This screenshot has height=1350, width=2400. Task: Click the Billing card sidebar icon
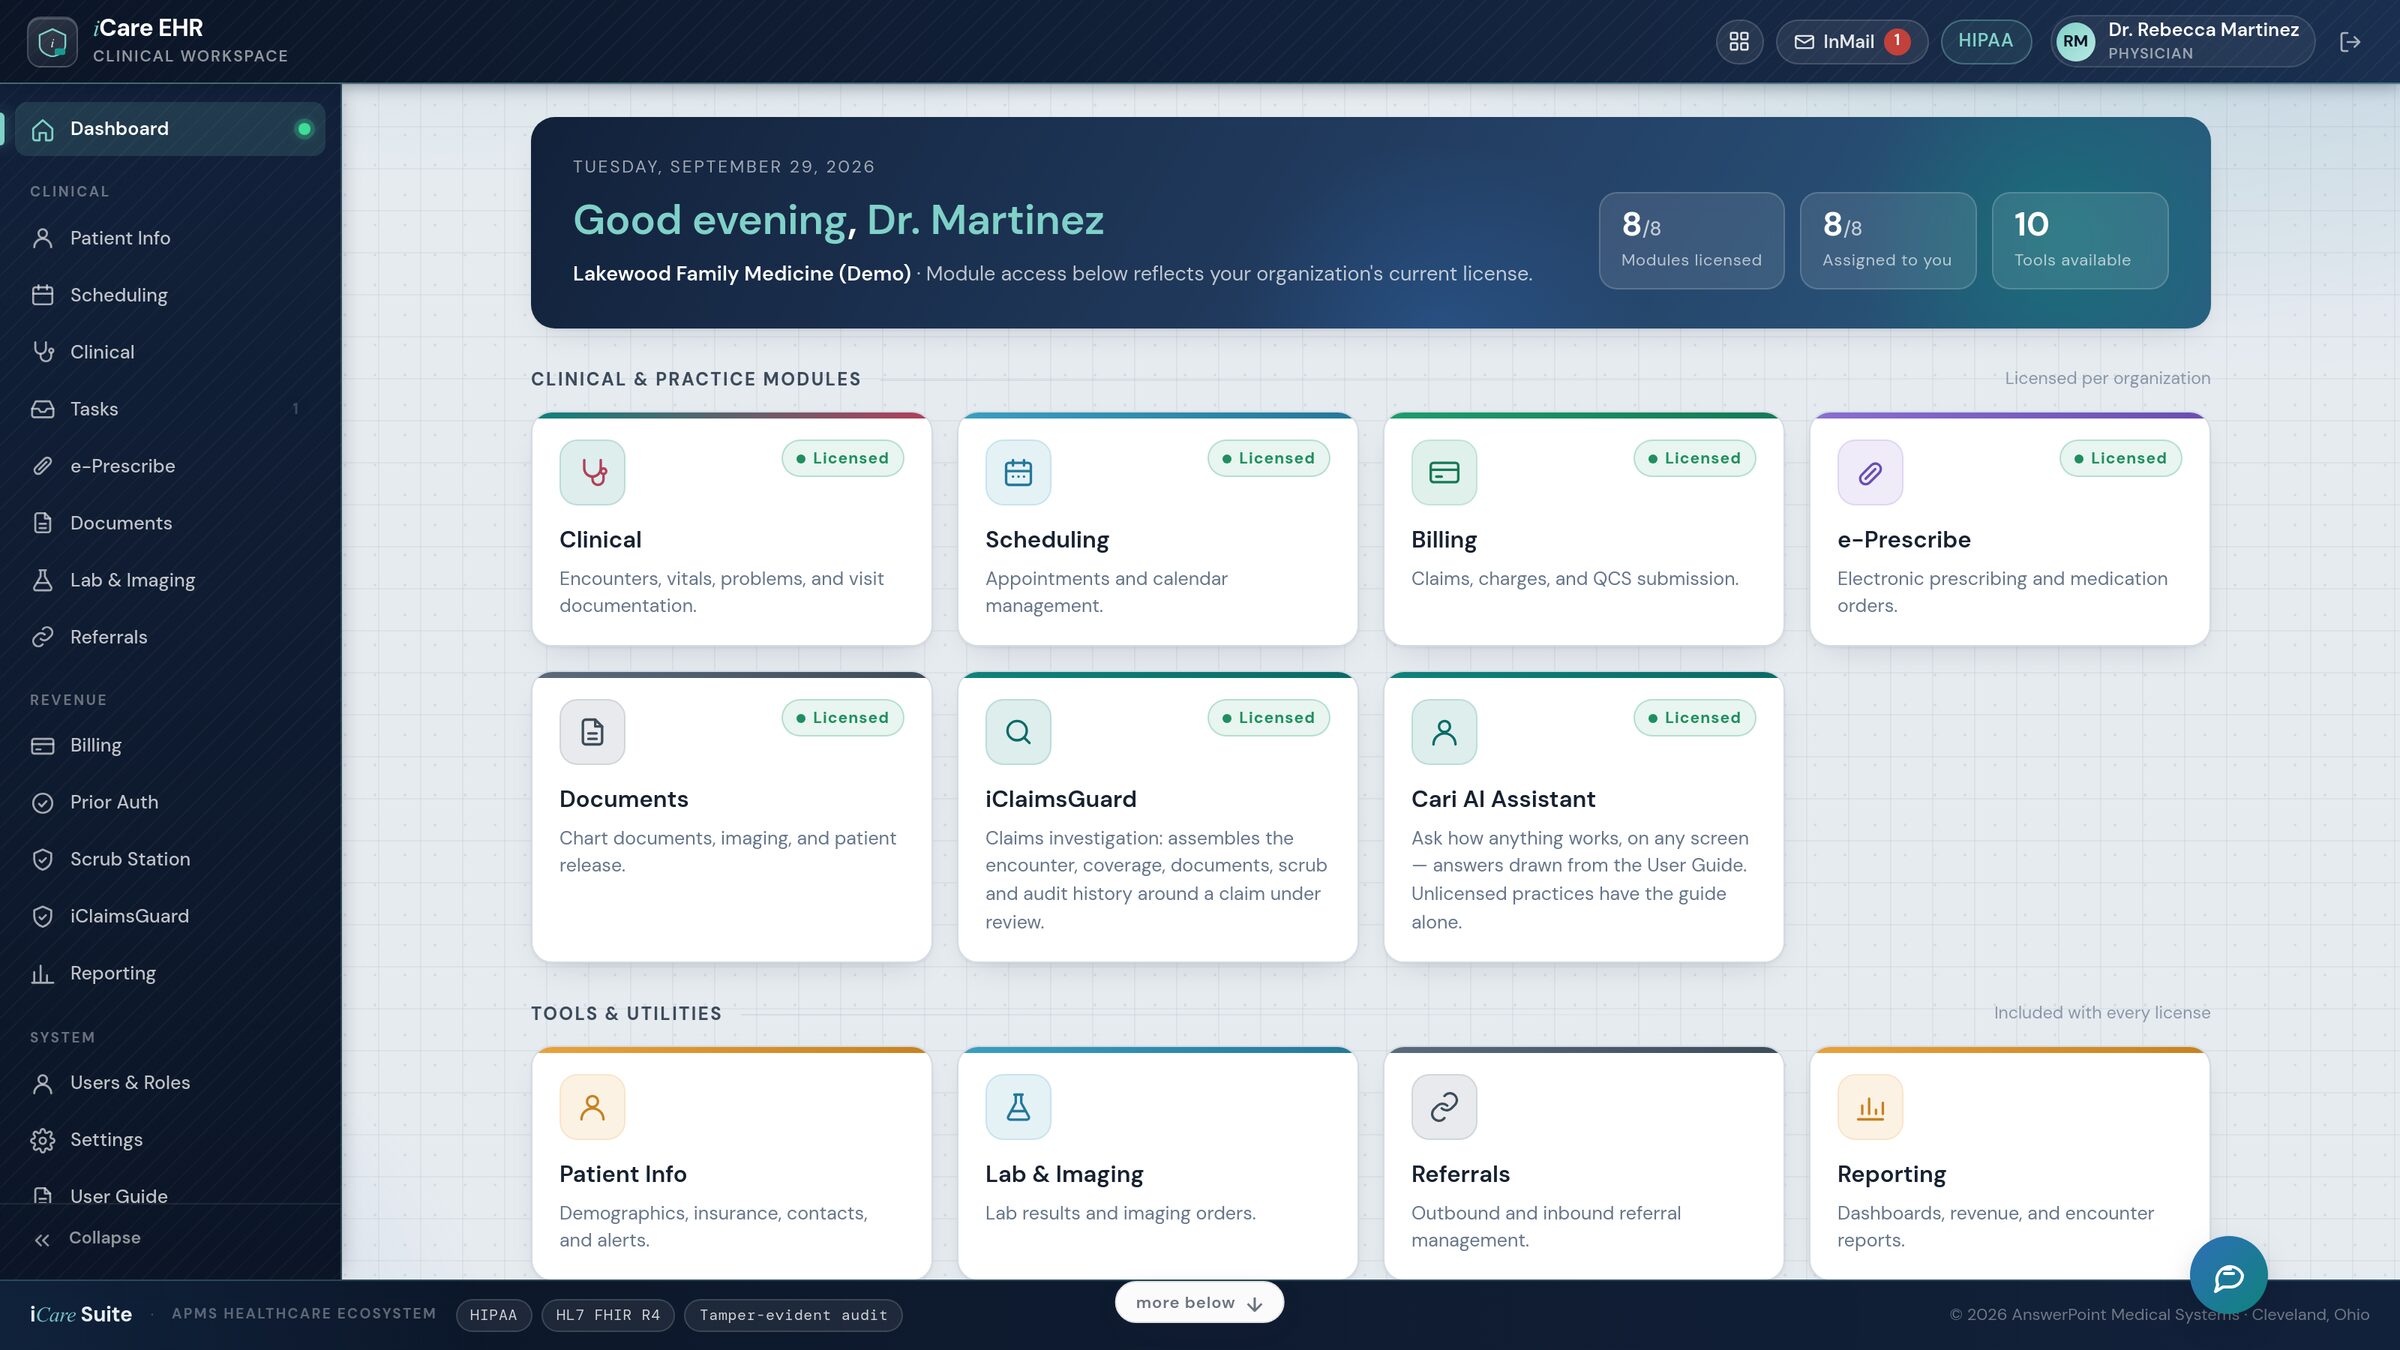[42, 746]
